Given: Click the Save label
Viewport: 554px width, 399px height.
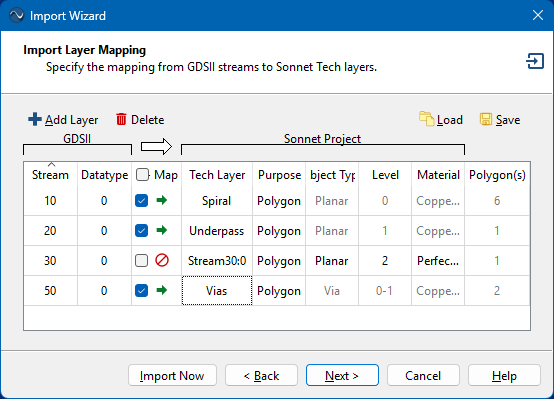Looking at the screenshot, I should pyautogui.click(x=508, y=120).
